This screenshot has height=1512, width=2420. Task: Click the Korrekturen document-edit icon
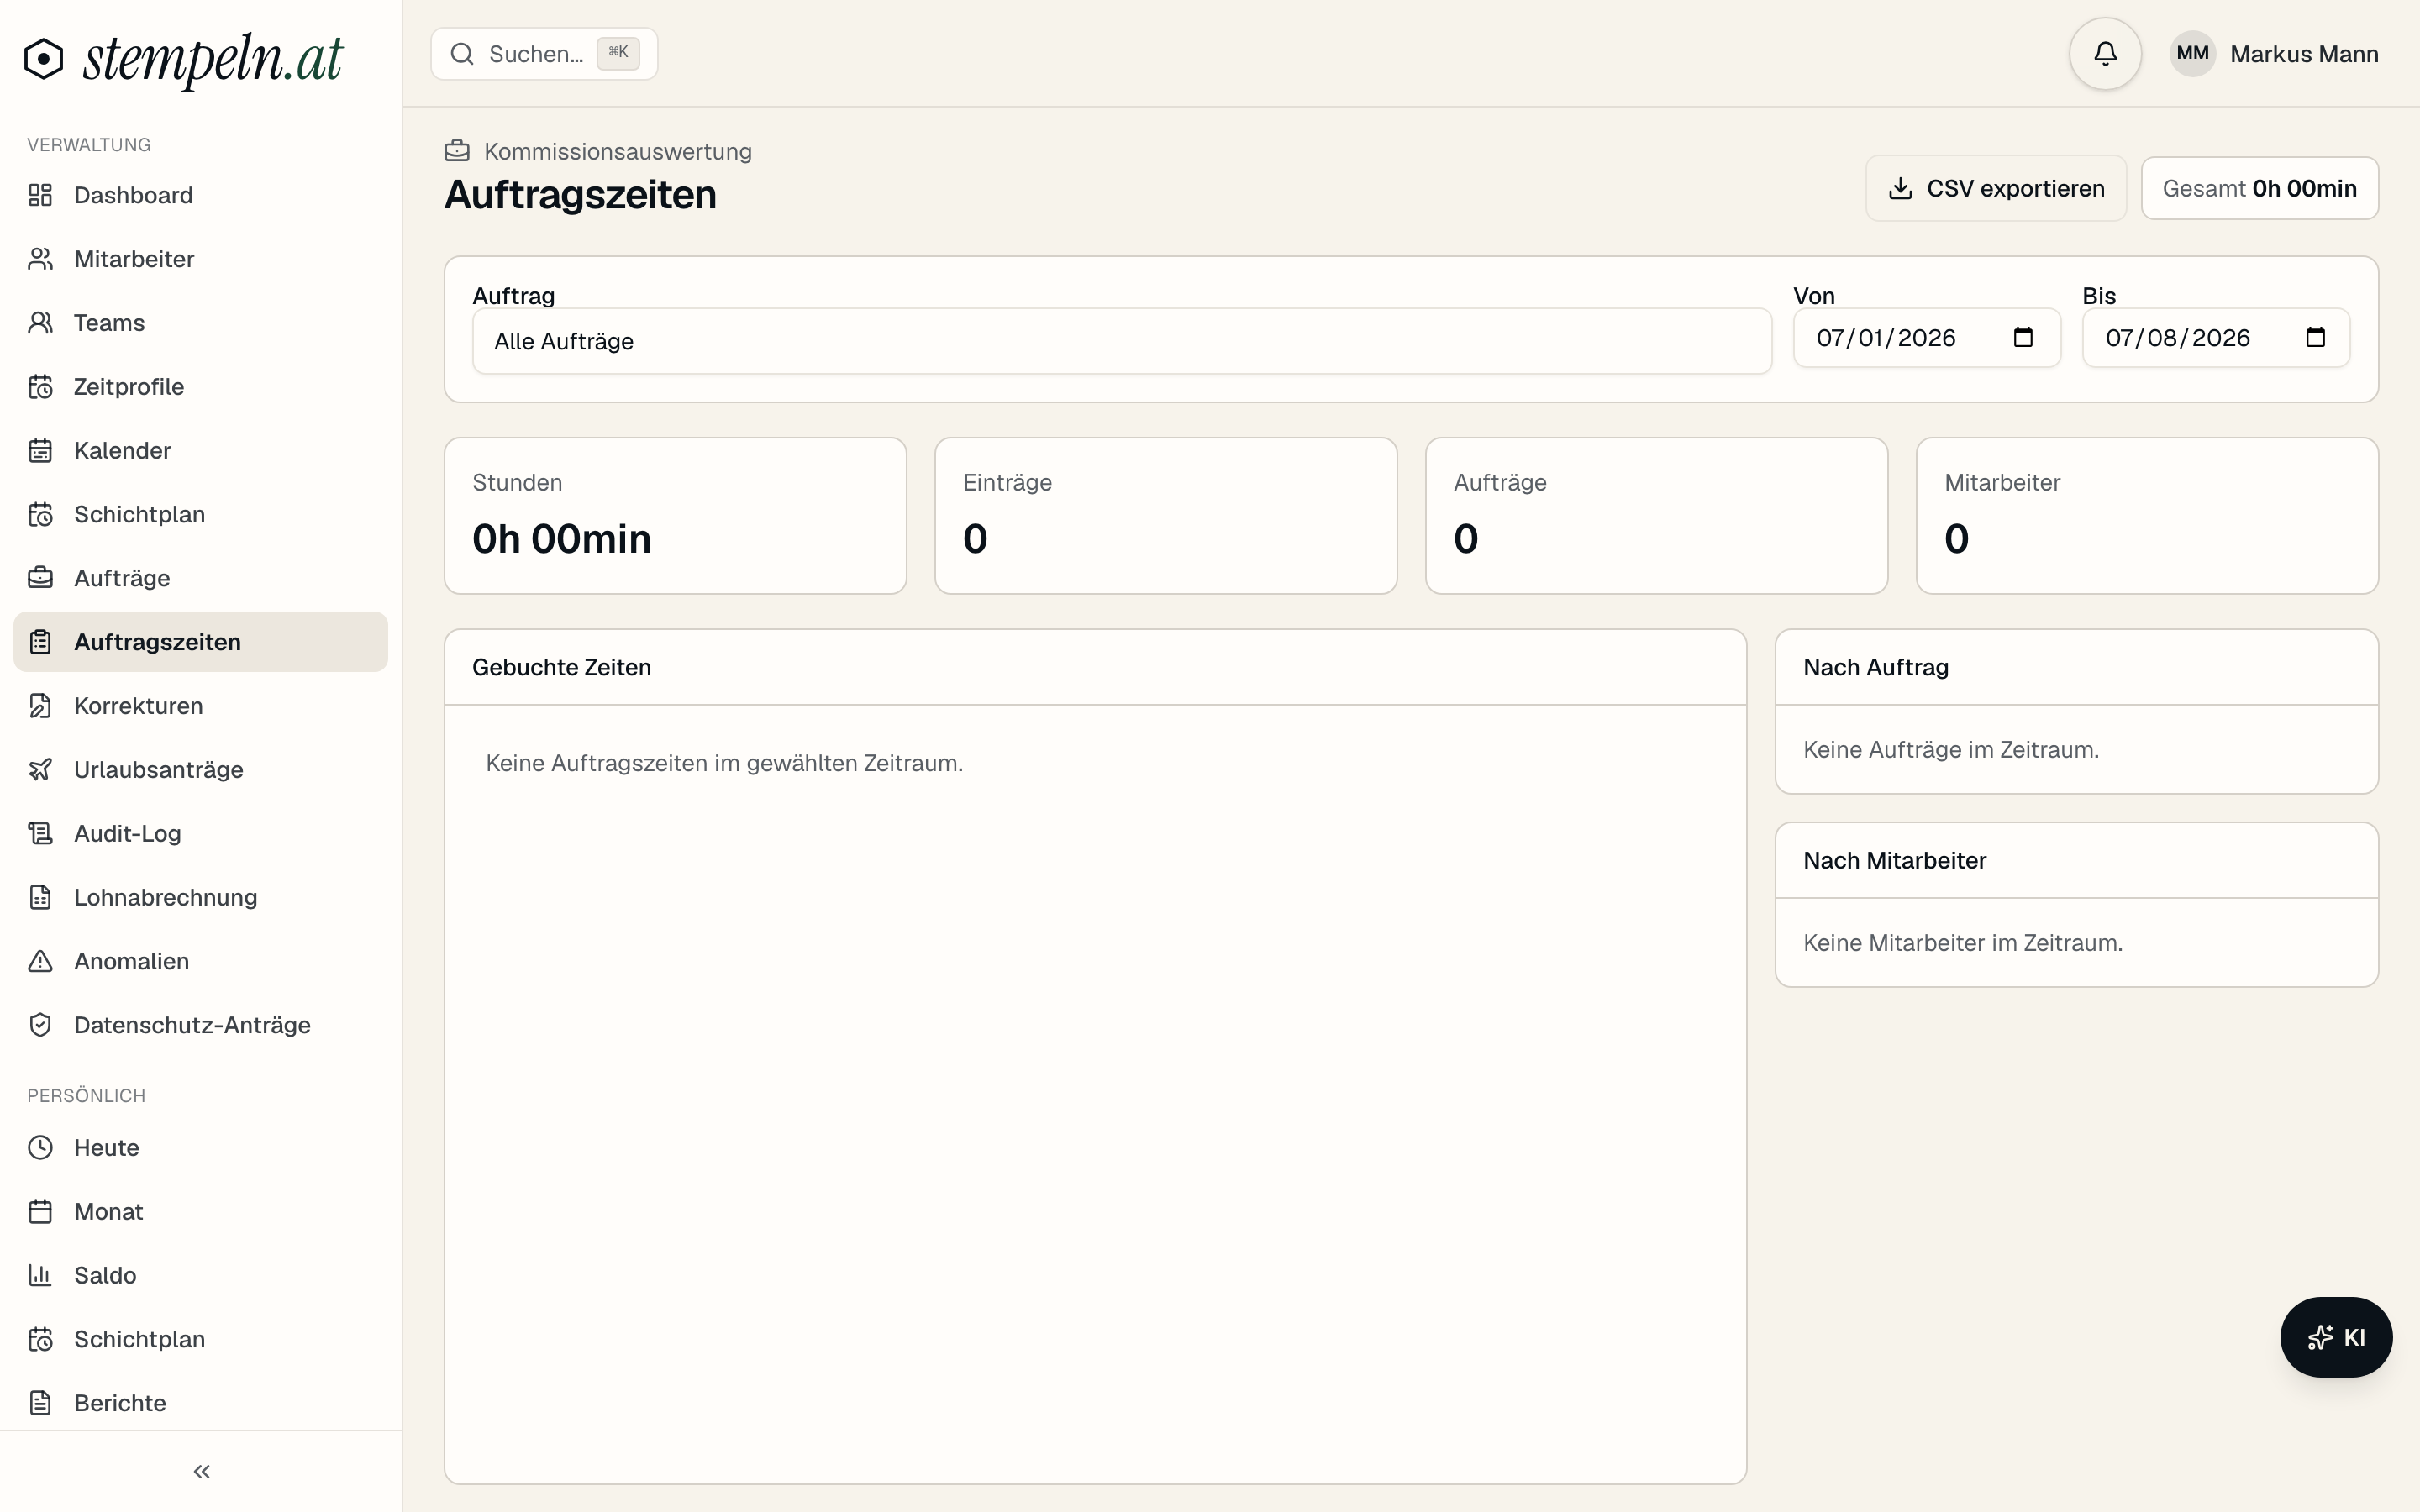40,706
